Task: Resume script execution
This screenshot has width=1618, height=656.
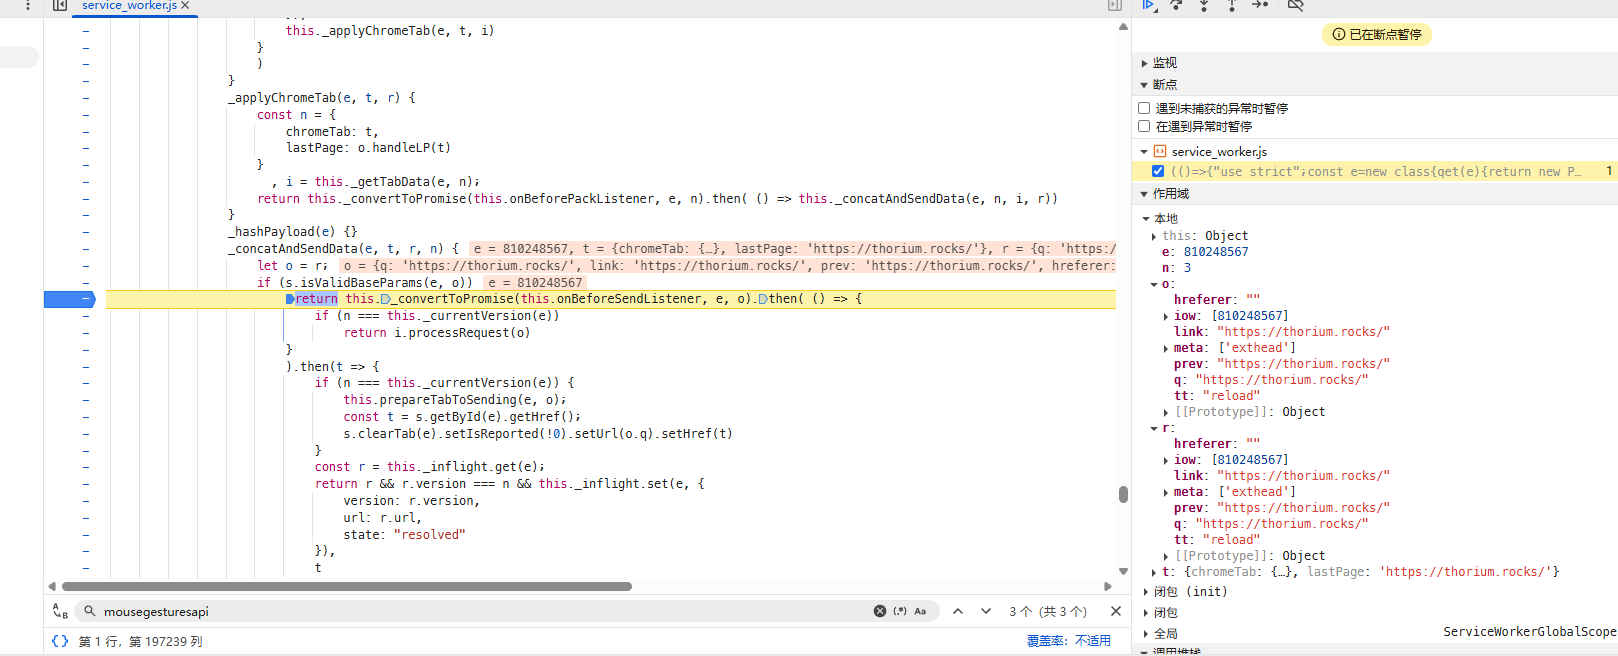Action: coord(1149,6)
